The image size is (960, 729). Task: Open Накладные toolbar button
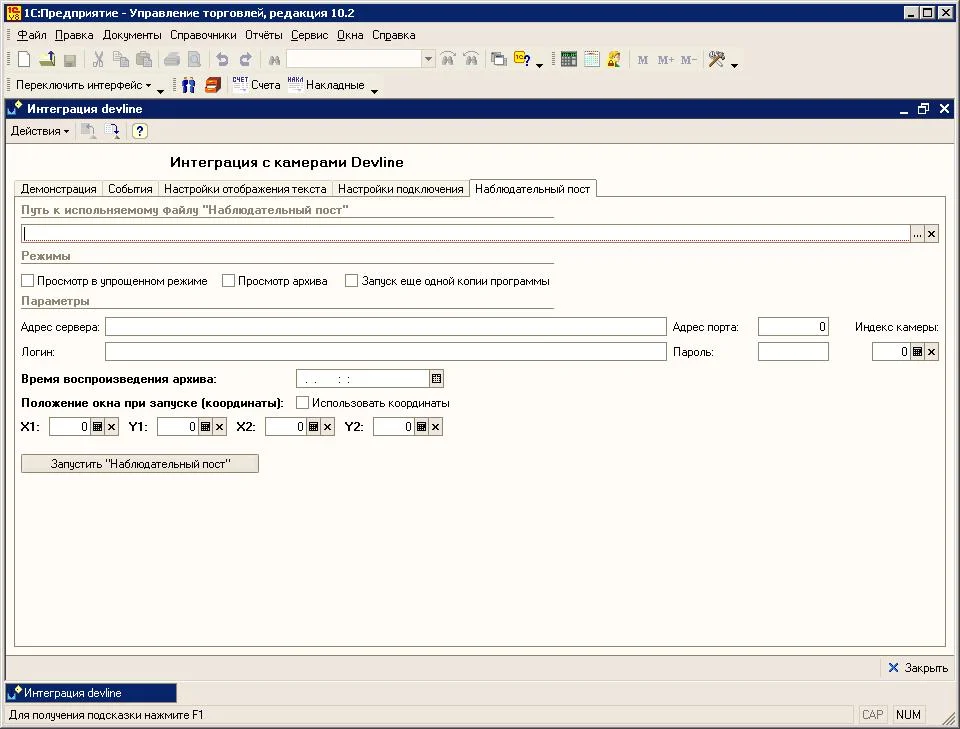click(x=326, y=85)
